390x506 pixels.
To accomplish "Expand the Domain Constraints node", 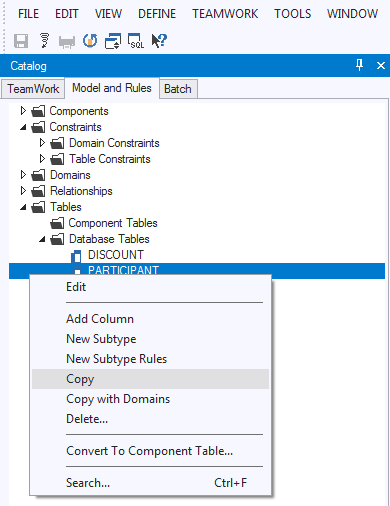I will tap(42, 143).
